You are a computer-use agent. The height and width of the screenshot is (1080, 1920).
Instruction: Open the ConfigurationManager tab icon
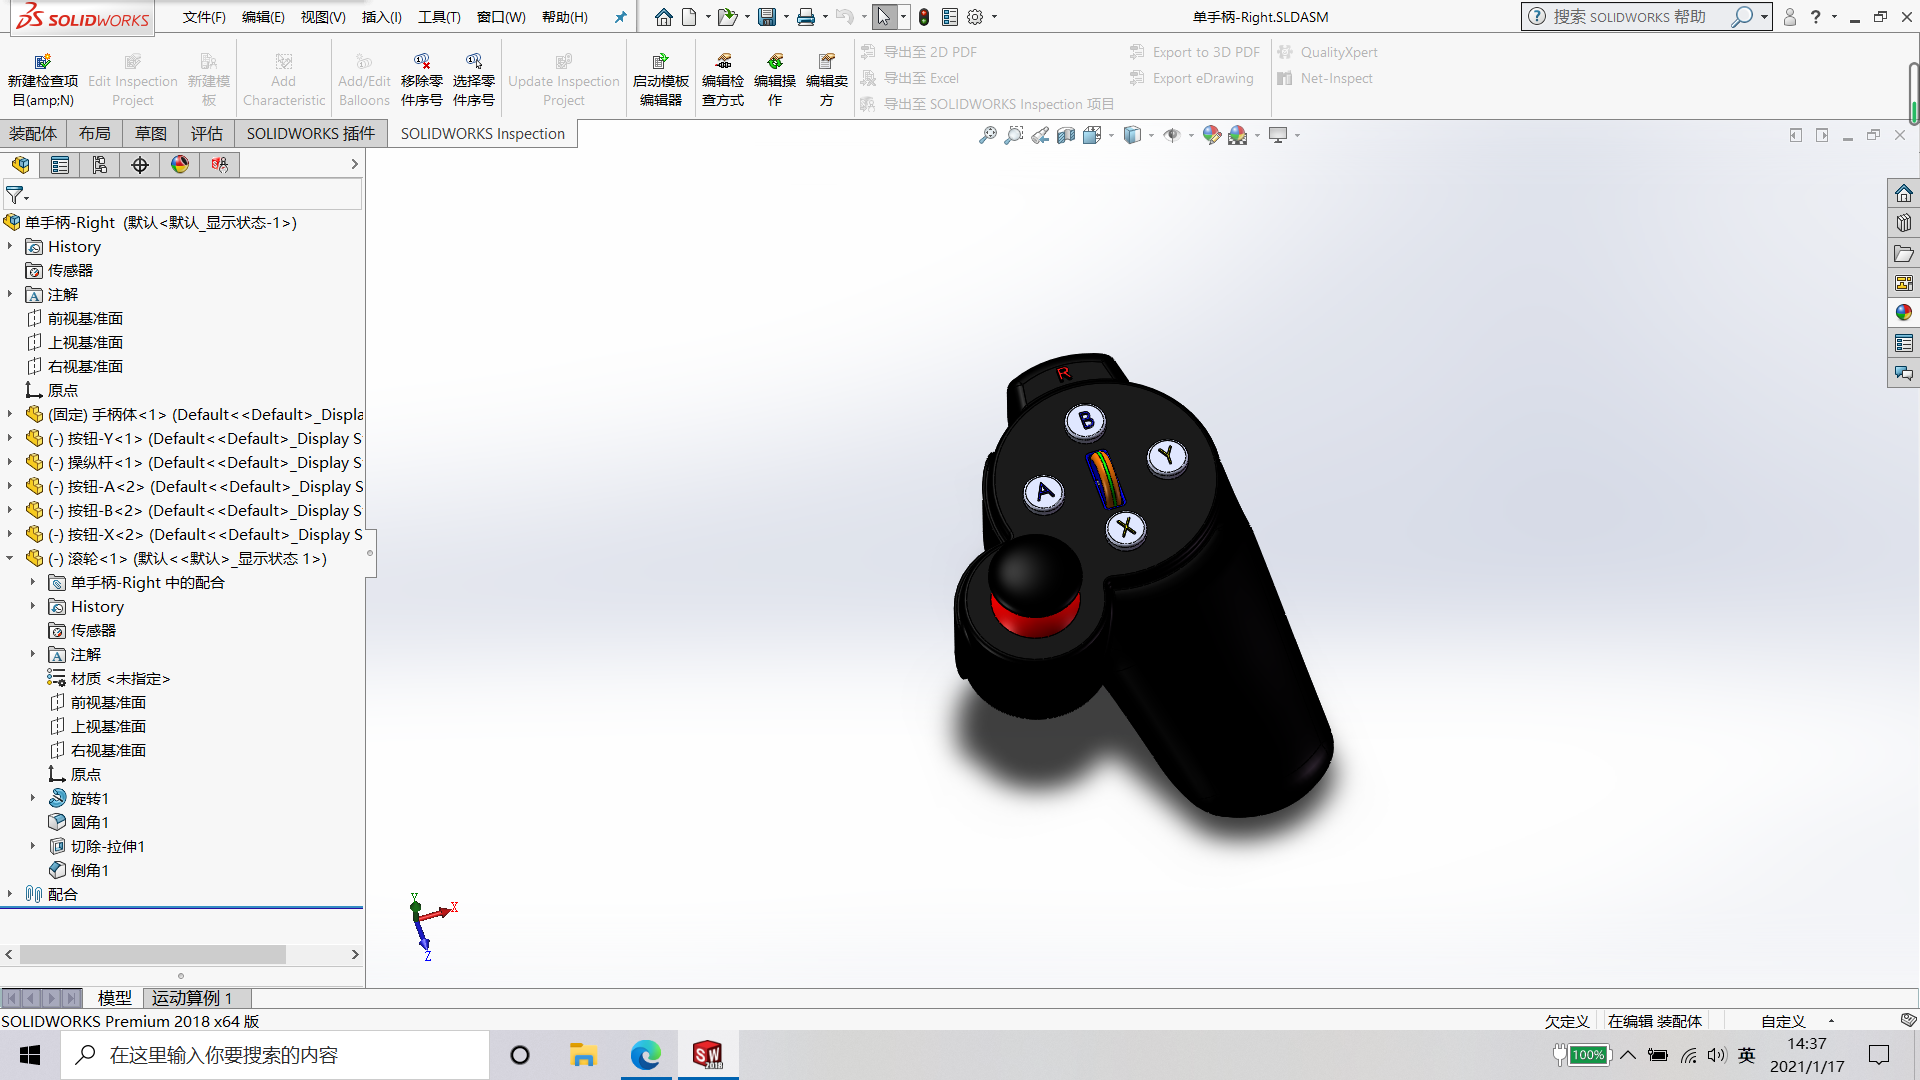point(100,165)
